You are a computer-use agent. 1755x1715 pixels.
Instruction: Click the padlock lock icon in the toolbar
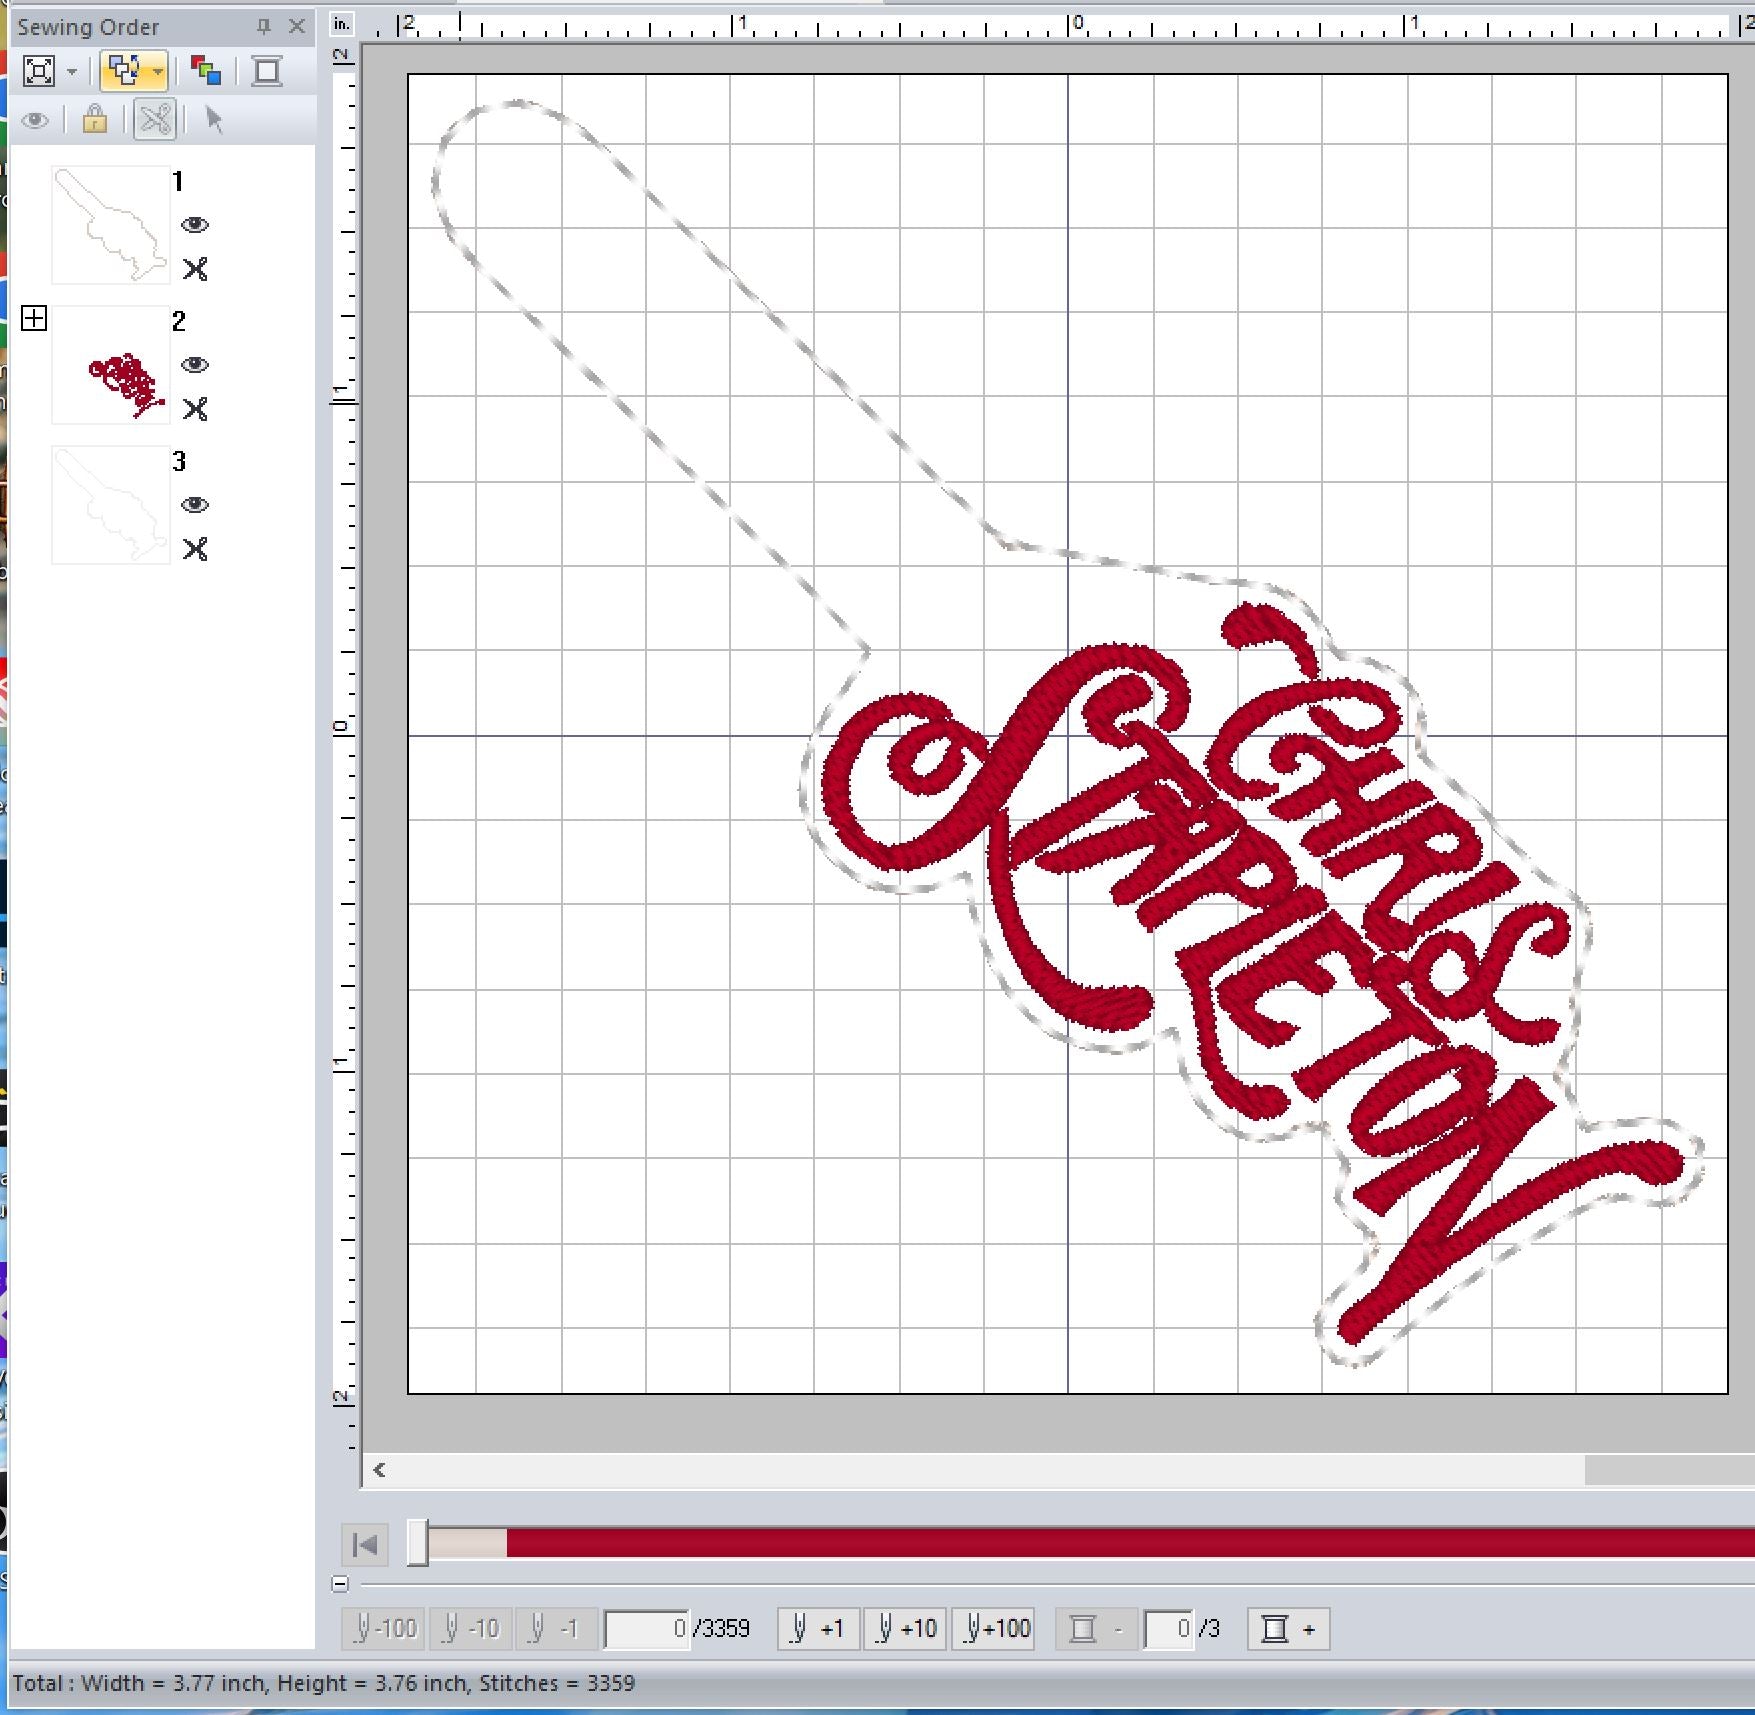click(x=95, y=121)
